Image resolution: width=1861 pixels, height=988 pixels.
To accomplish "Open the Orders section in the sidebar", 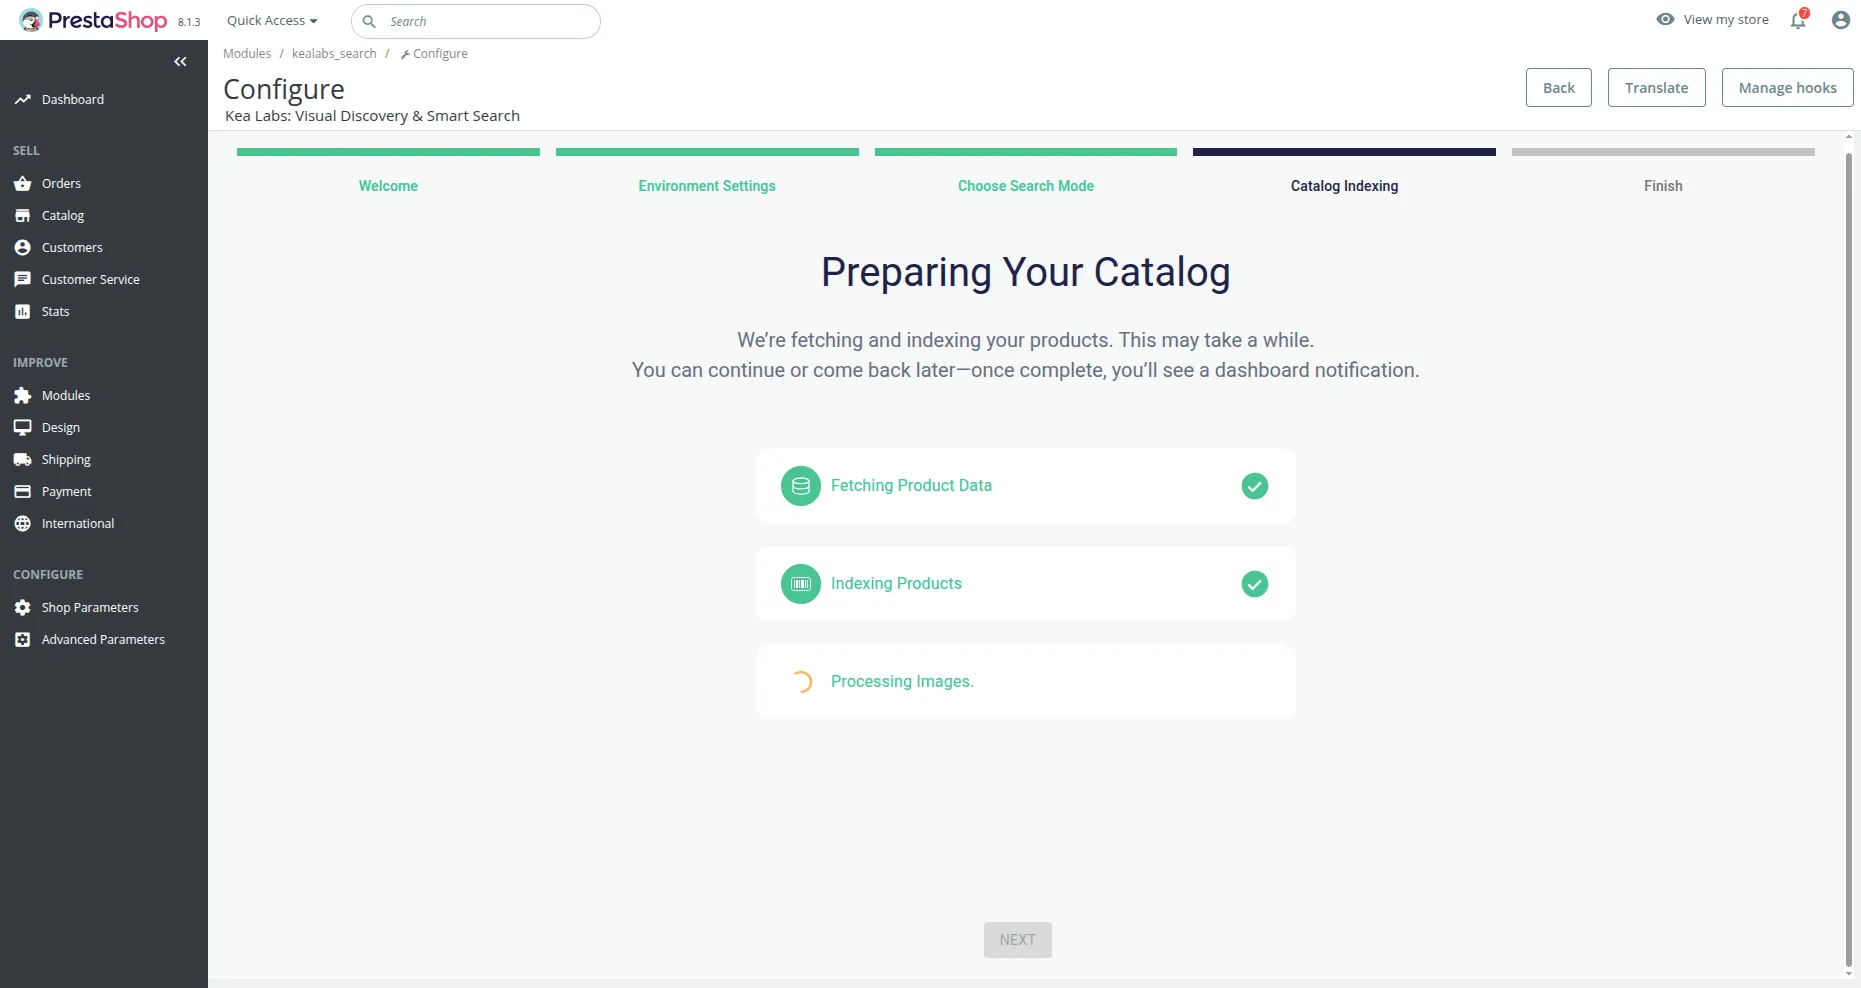I will coord(61,183).
